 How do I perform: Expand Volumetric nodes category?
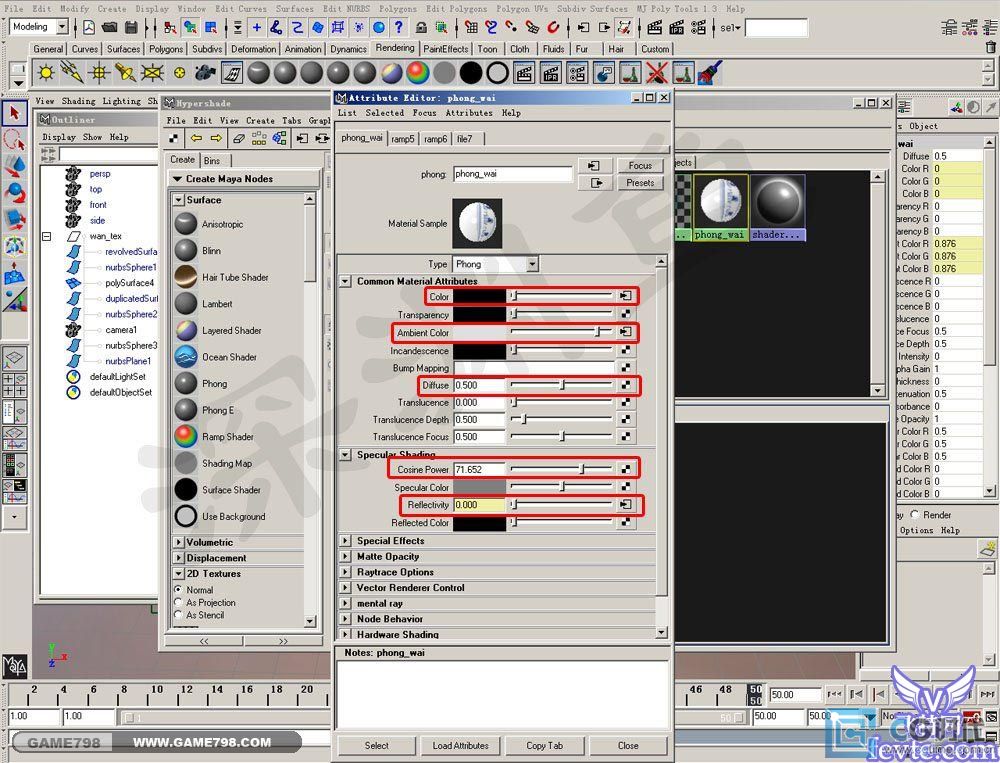coord(179,542)
